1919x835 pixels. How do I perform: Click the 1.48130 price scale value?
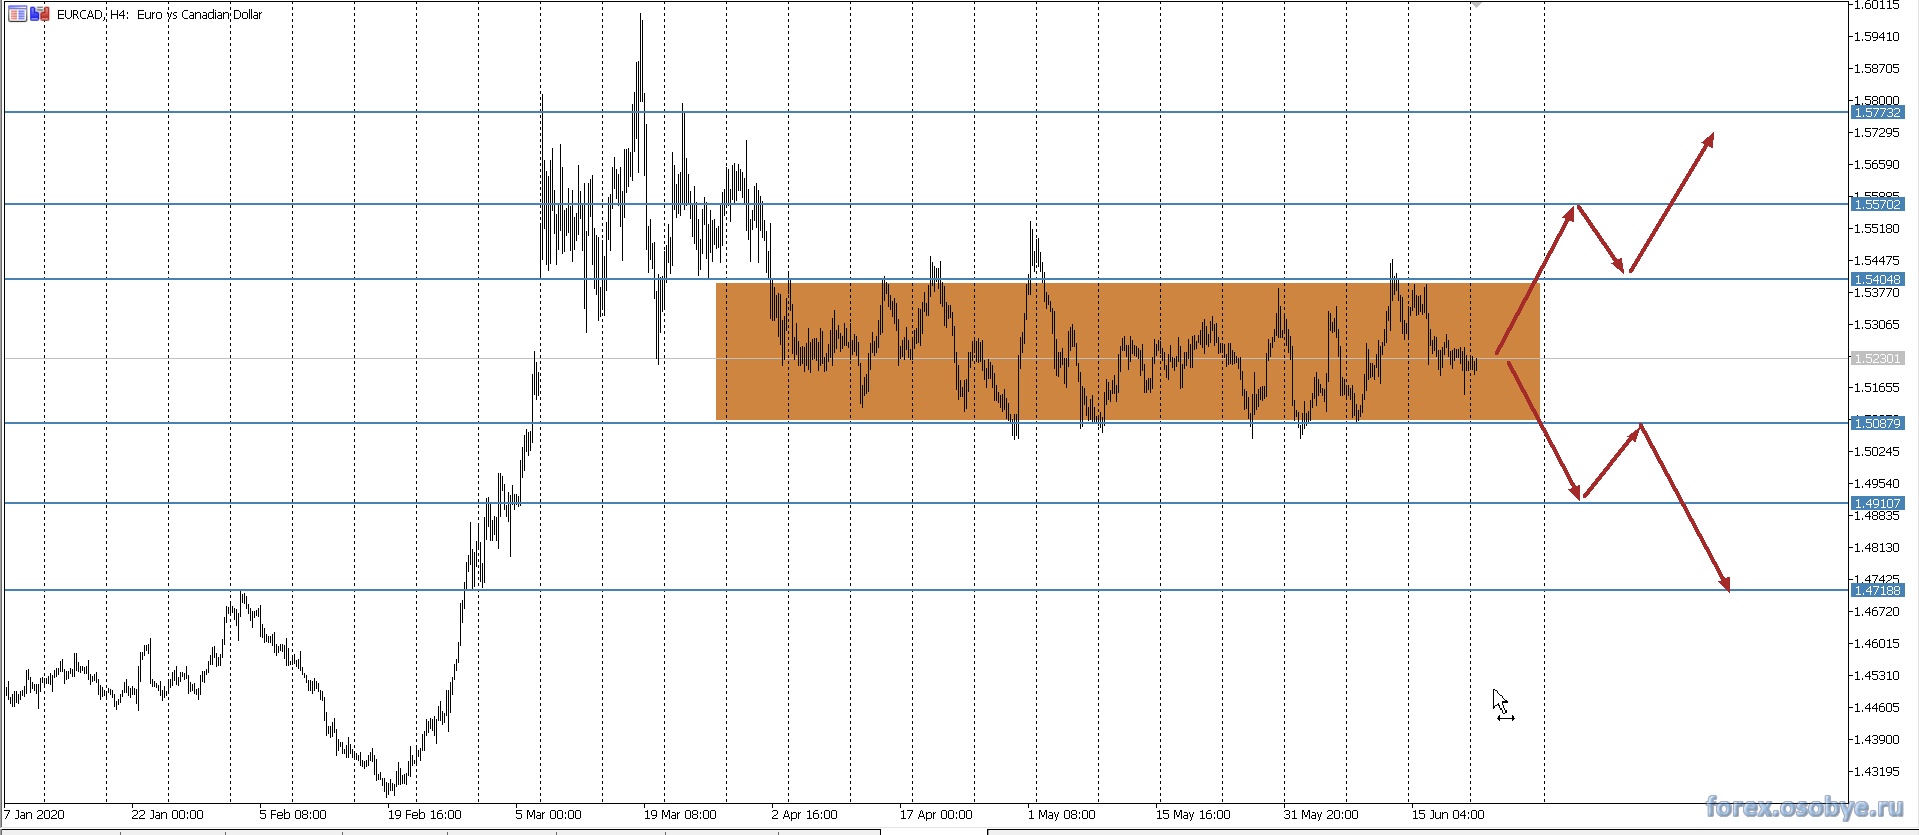1877,548
